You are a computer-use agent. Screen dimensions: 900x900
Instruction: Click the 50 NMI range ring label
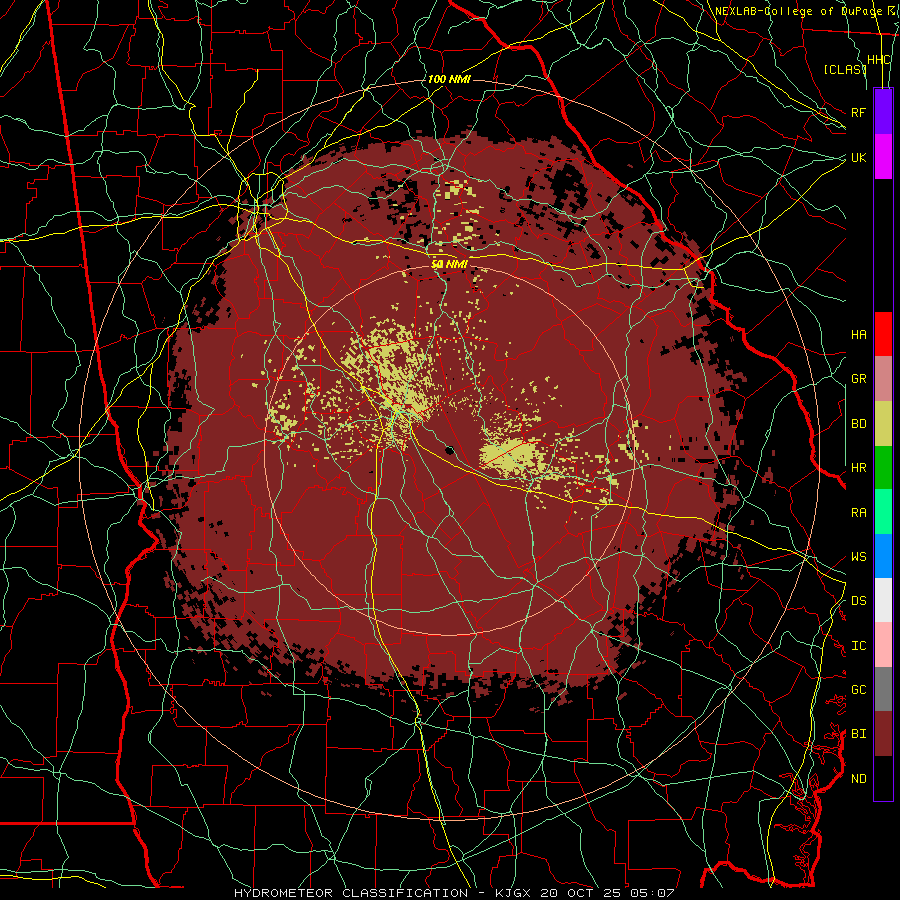449,265
